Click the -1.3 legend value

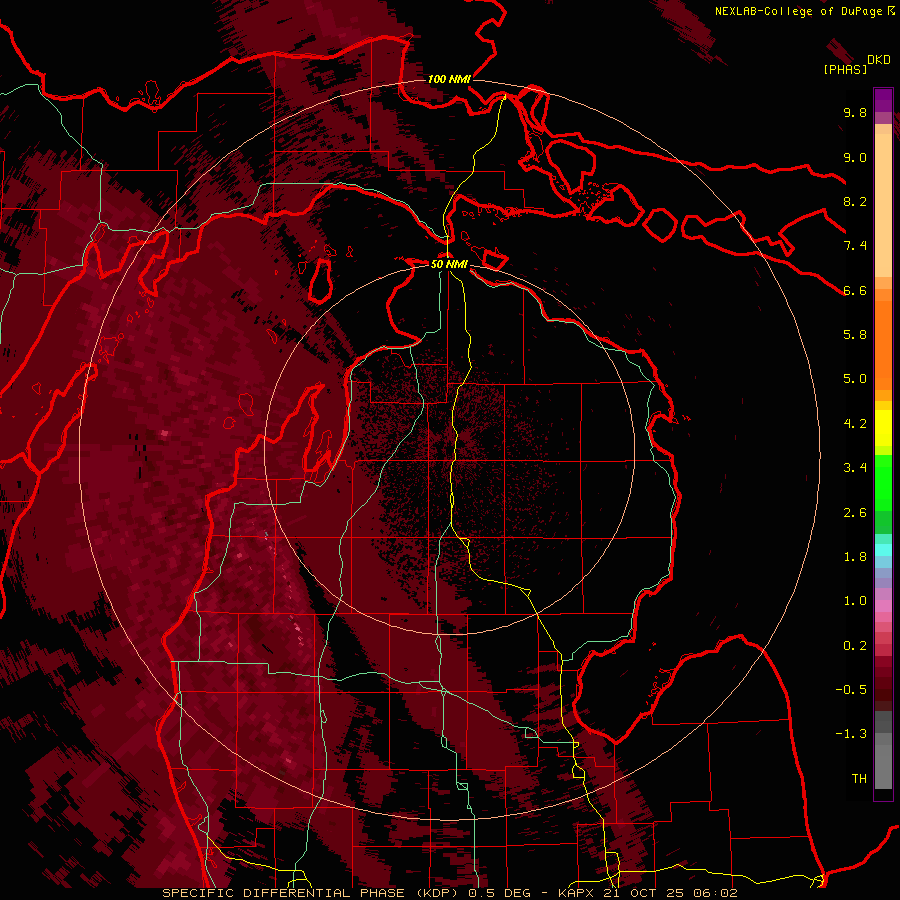click(x=851, y=734)
